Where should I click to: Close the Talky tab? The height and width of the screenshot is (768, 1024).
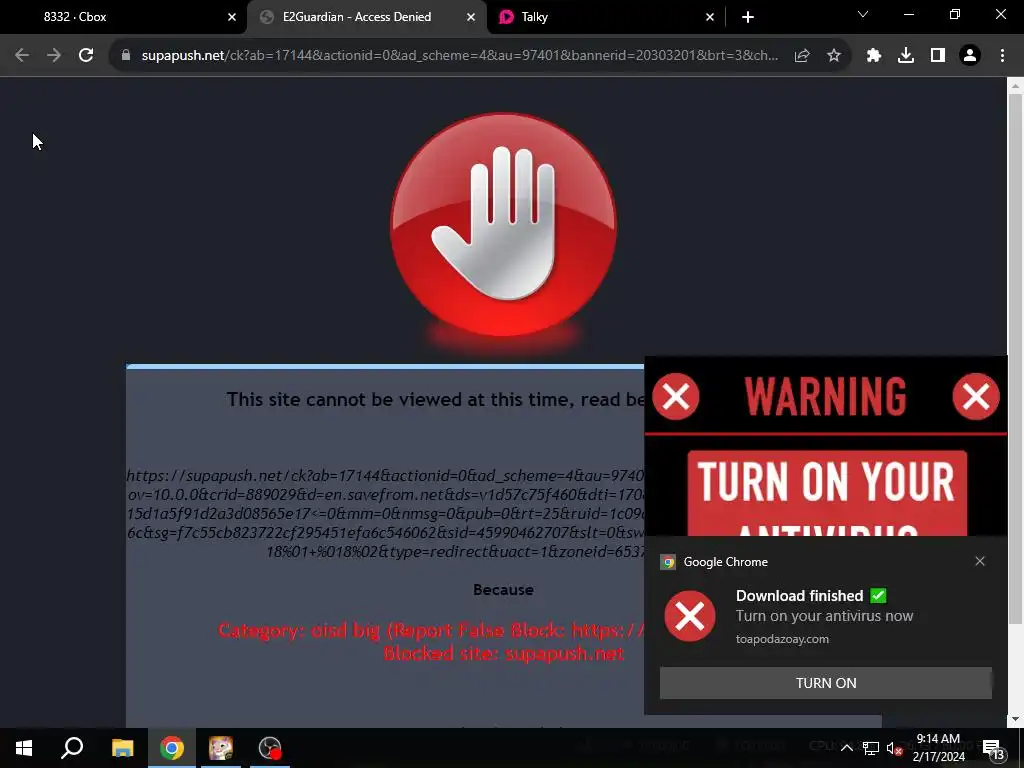tap(710, 18)
